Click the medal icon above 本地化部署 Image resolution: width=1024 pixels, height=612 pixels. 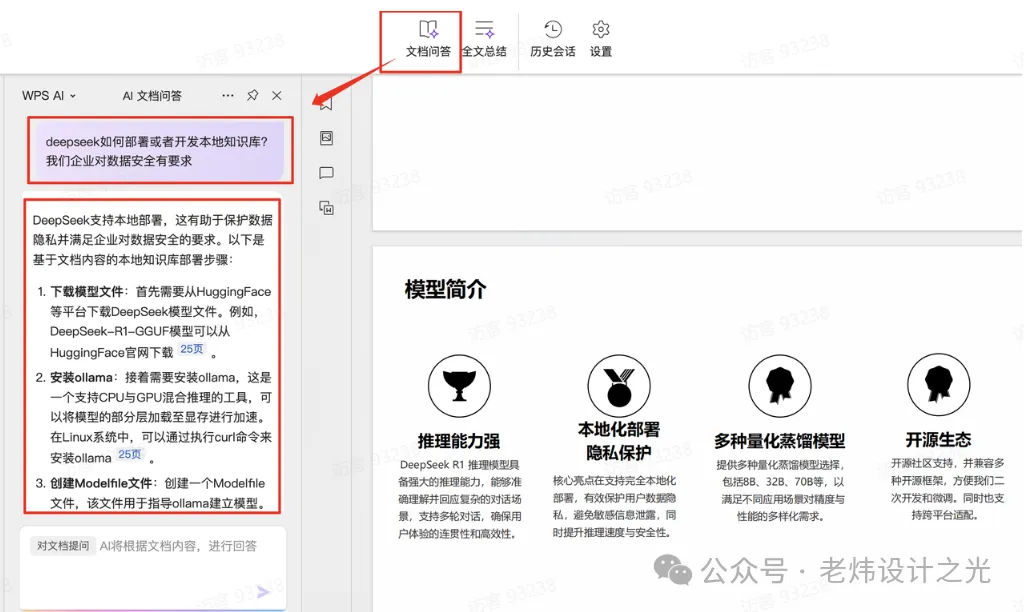pos(618,385)
